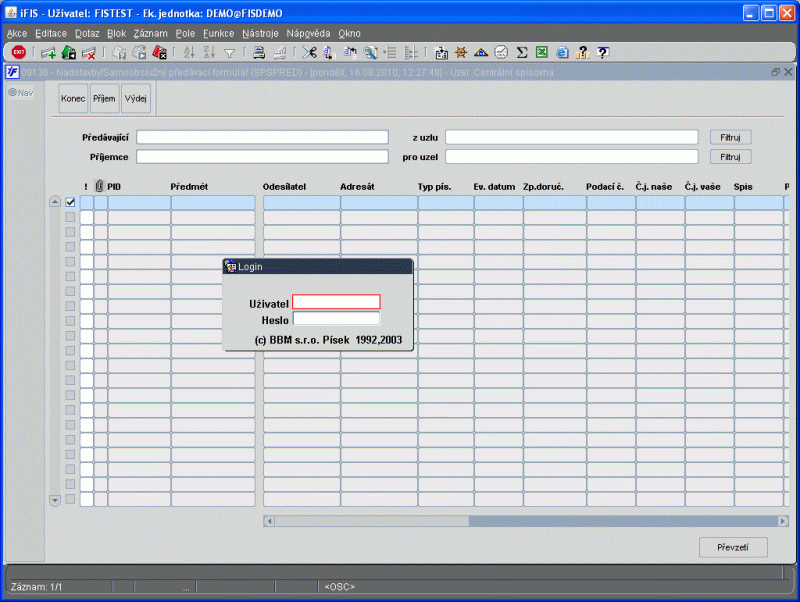The width and height of the screenshot is (800, 602).
Task: Open the Nástroje menu
Action: coord(260,34)
